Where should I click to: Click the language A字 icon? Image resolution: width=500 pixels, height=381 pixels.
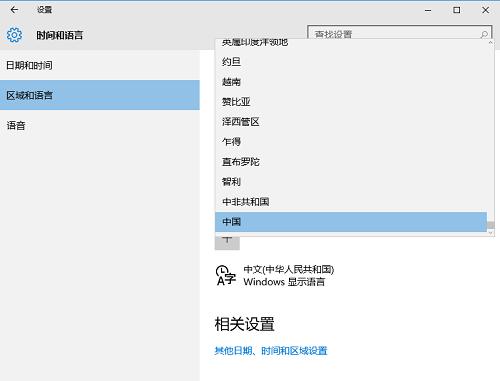pyautogui.click(x=226, y=275)
